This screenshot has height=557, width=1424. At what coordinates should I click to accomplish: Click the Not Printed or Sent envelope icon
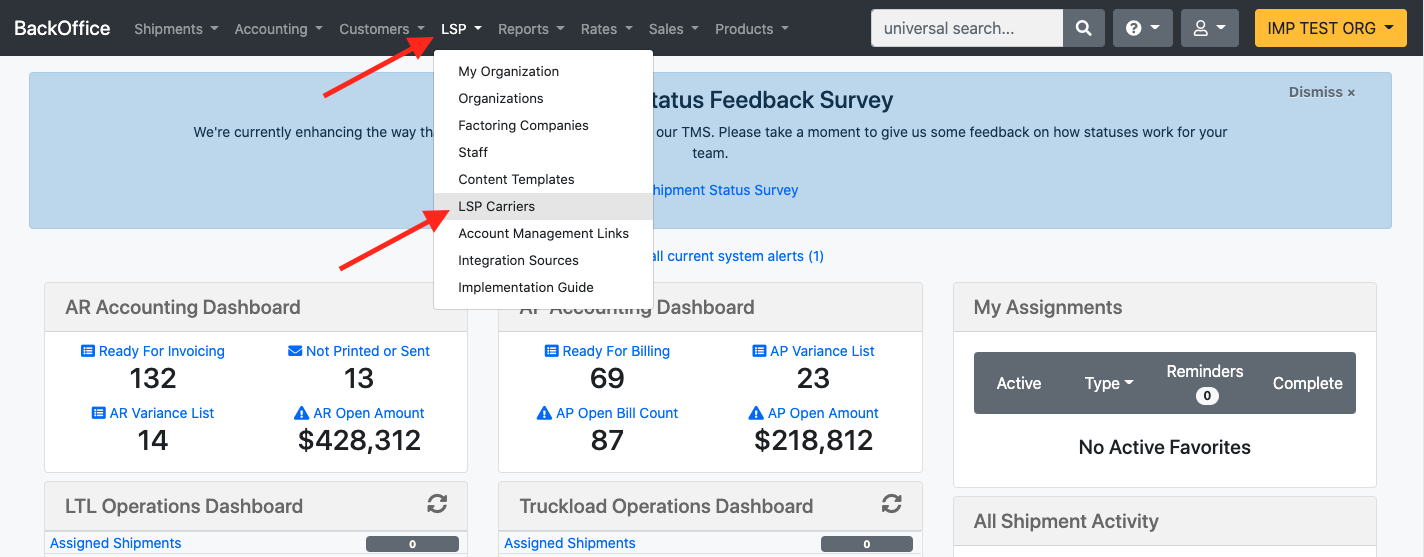295,351
